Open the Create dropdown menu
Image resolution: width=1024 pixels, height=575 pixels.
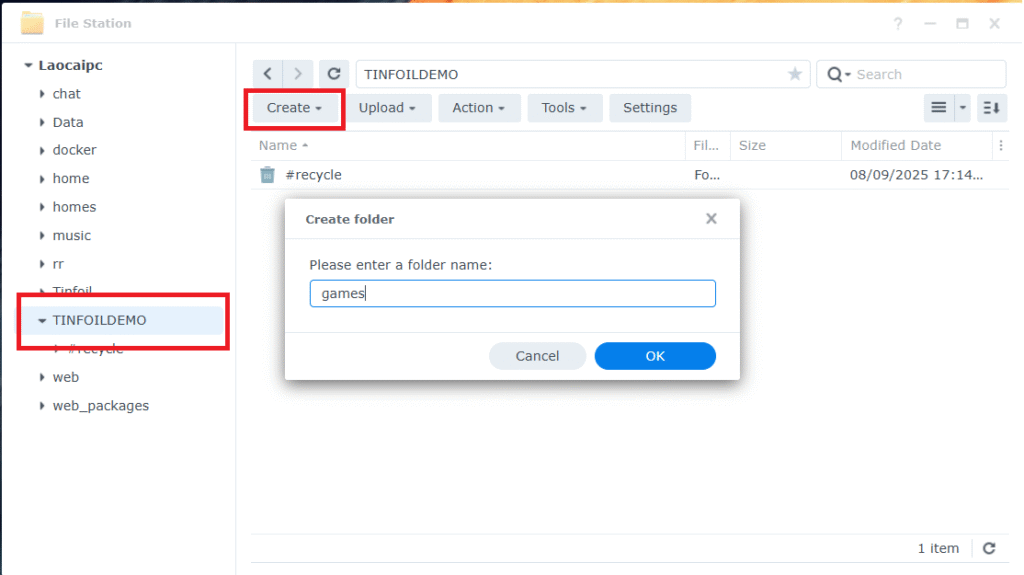click(x=294, y=108)
